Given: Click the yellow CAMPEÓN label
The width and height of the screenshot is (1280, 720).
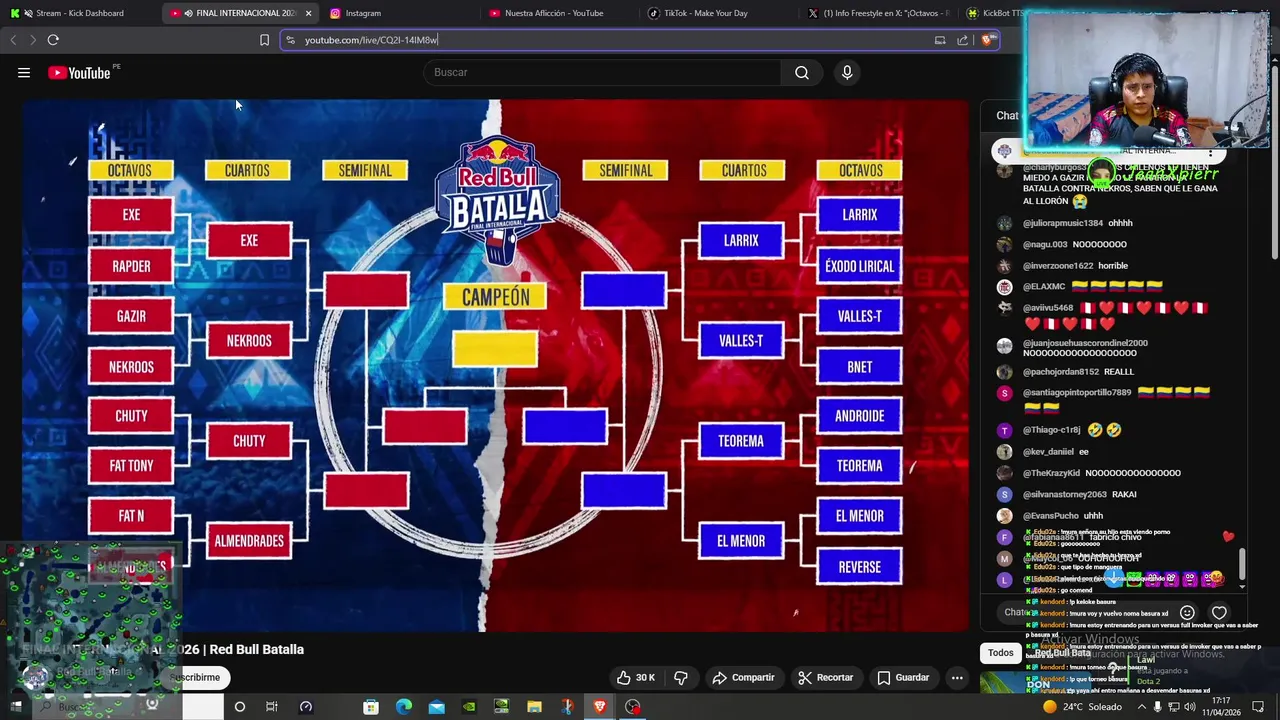Looking at the screenshot, I should (x=495, y=297).
